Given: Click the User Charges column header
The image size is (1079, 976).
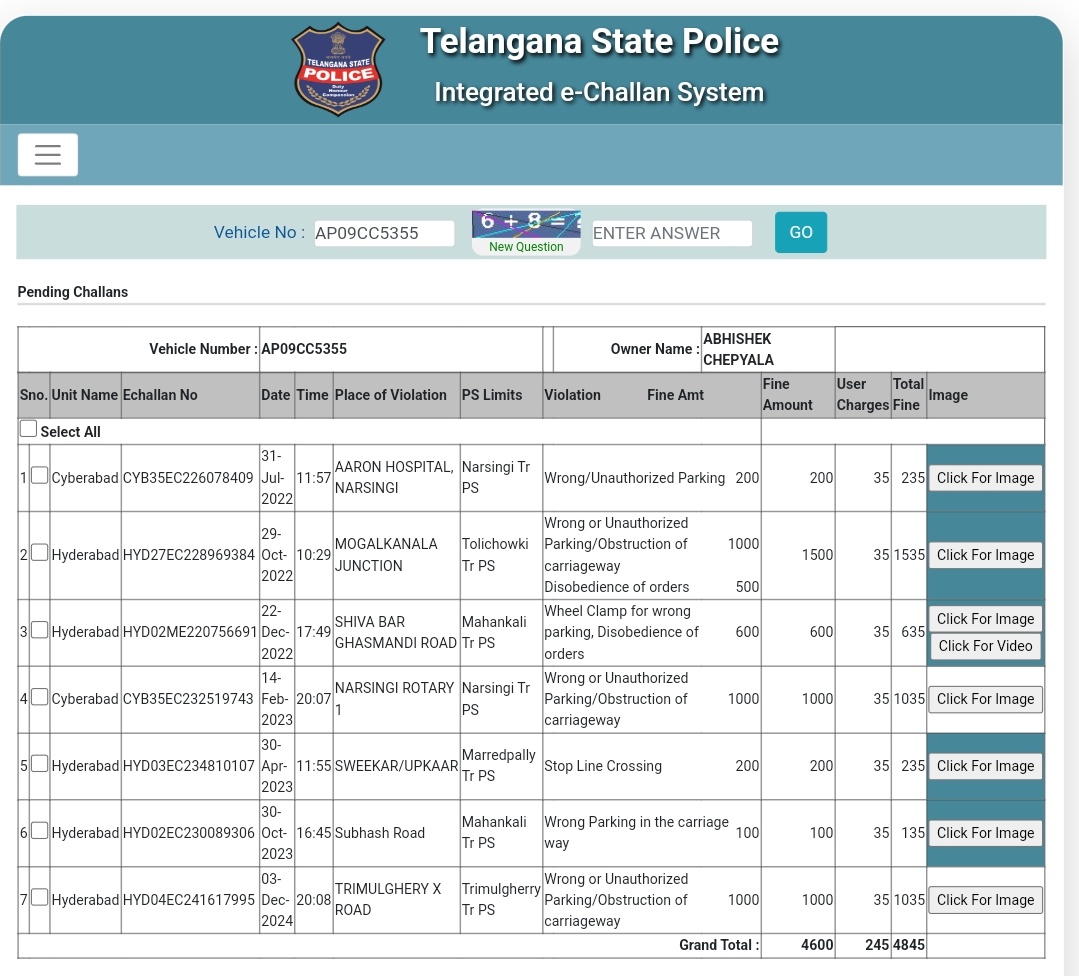Looking at the screenshot, I should (862, 394).
